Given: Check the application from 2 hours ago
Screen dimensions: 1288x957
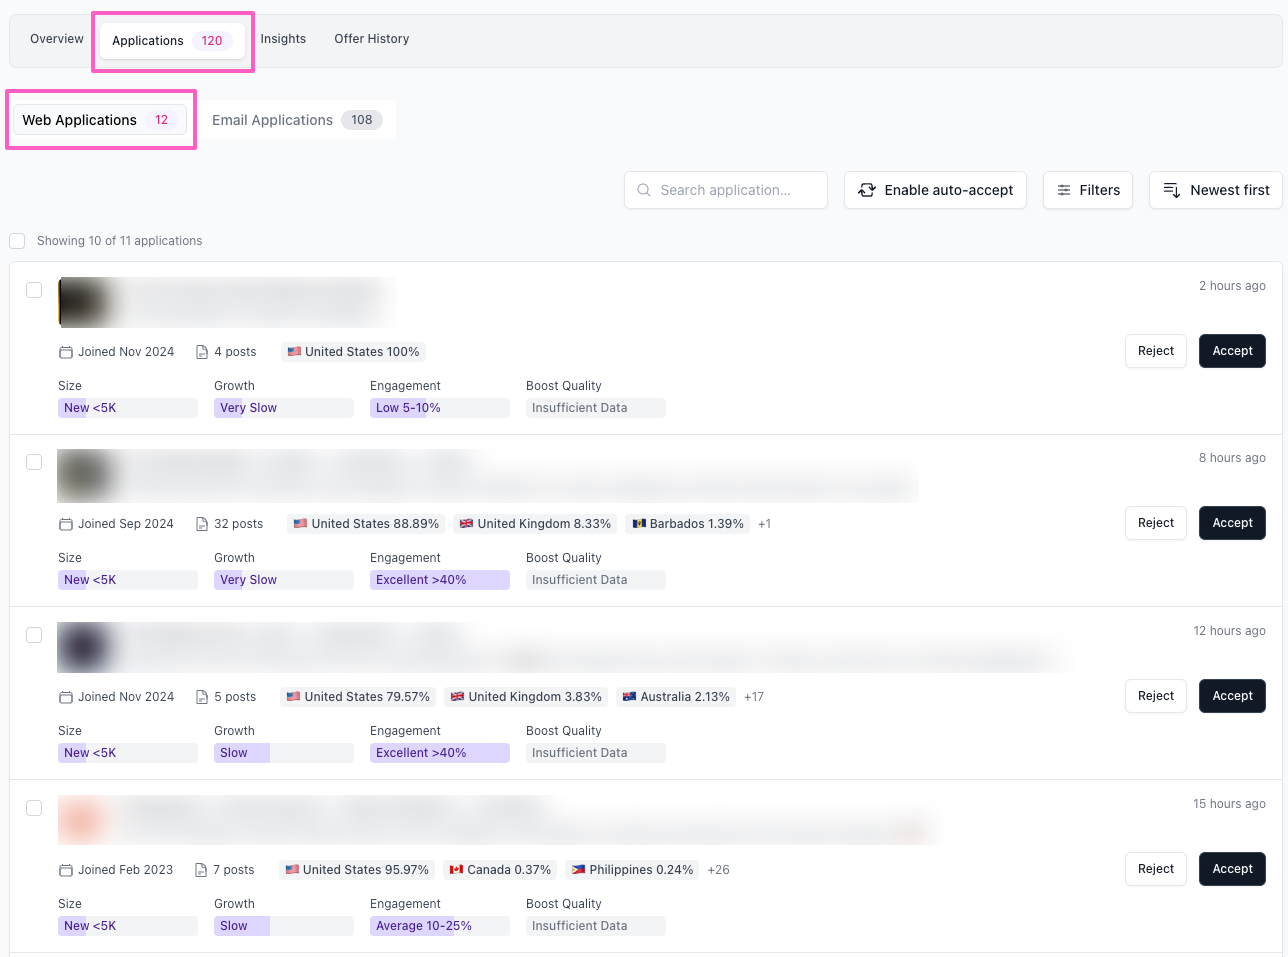Looking at the screenshot, I should click(x=34, y=290).
